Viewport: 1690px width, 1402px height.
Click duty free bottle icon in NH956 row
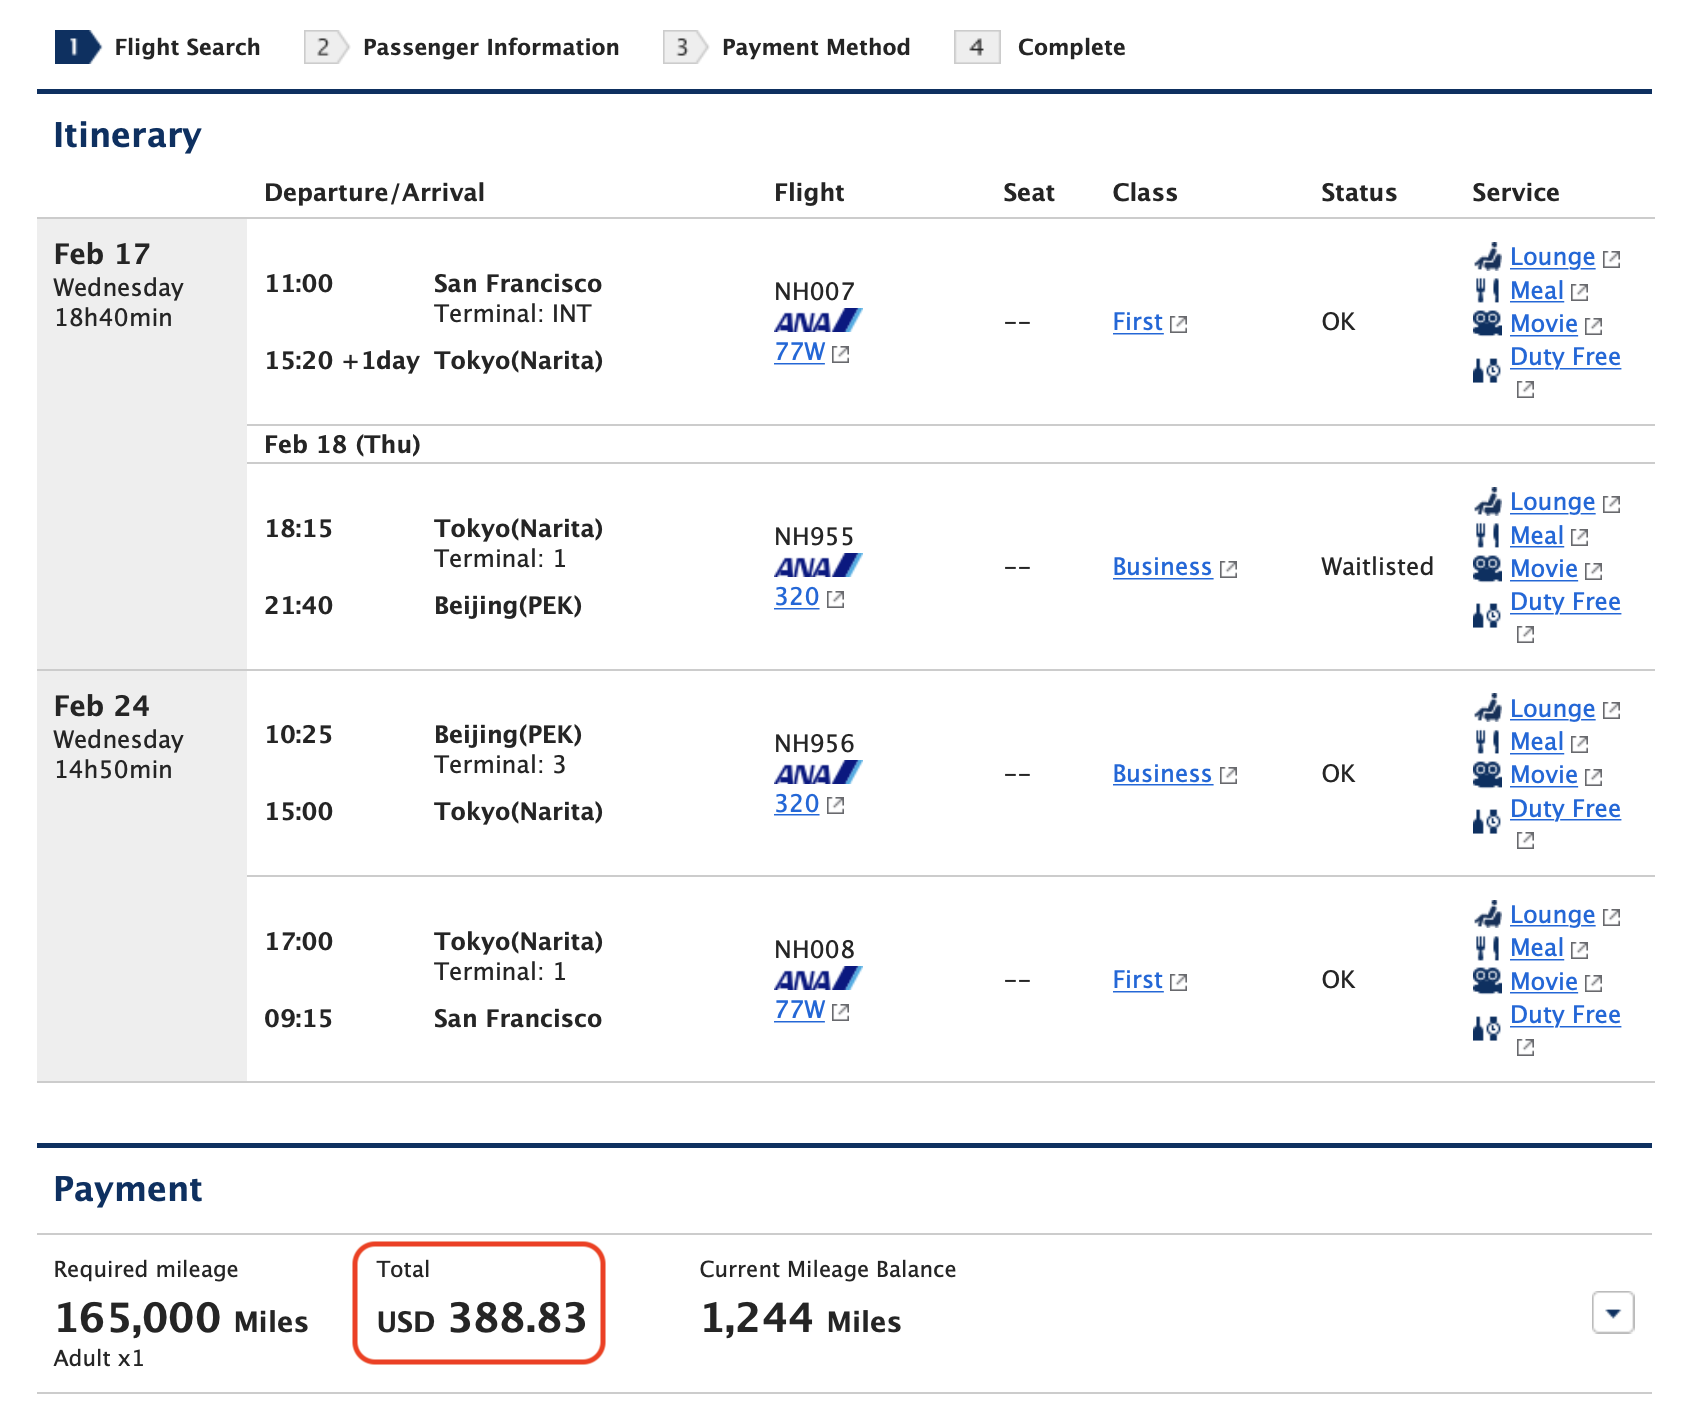[x=1487, y=821]
